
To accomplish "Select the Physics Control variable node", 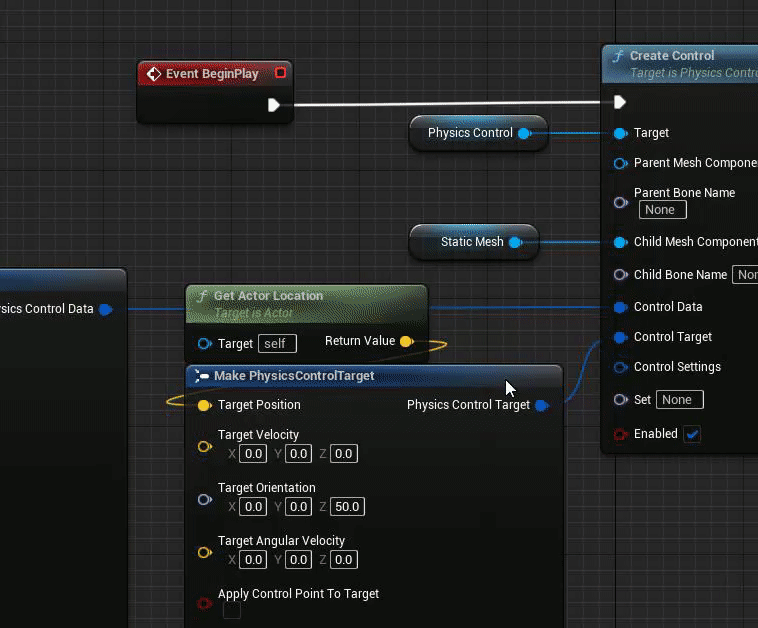I will coord(479,133).
